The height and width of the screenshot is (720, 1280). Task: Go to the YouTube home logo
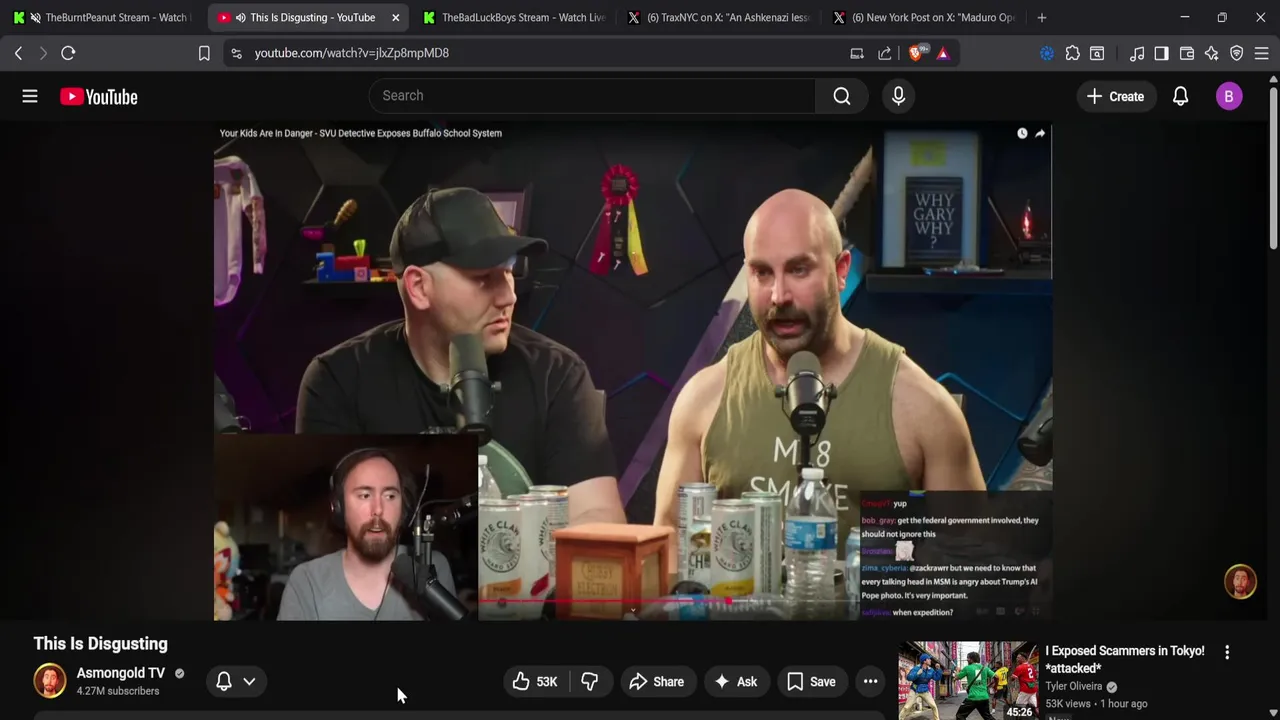(98, 97)
